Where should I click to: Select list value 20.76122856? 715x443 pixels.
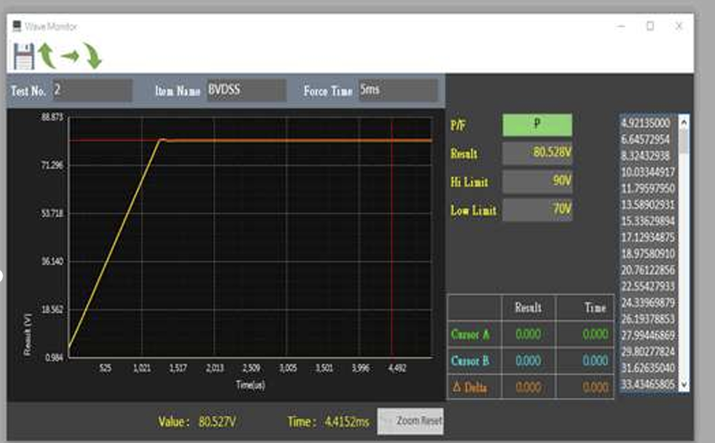pyautogui.click(x=648, y=270)
